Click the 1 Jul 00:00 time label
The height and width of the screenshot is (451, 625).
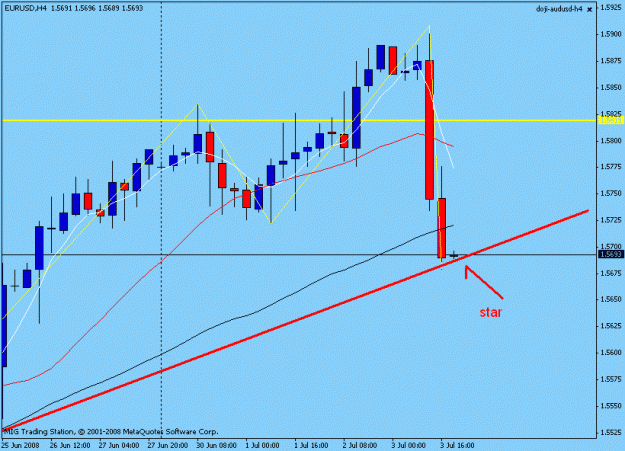[x=262, y=445]
